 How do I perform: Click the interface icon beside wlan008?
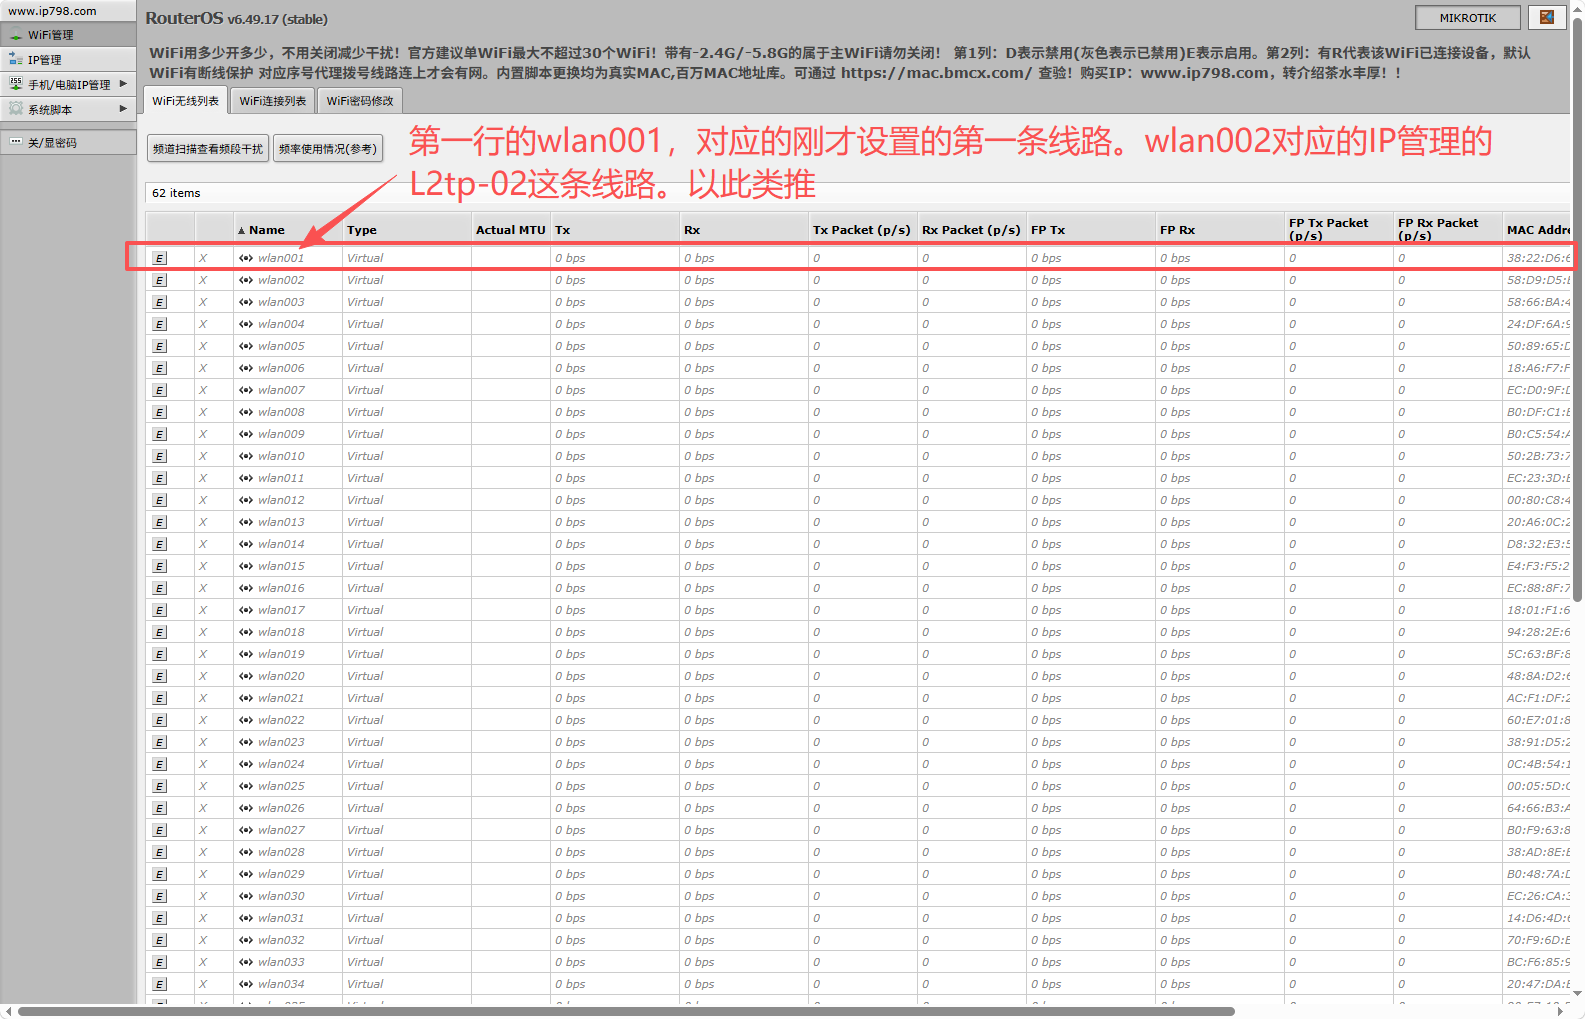[246, 412]
